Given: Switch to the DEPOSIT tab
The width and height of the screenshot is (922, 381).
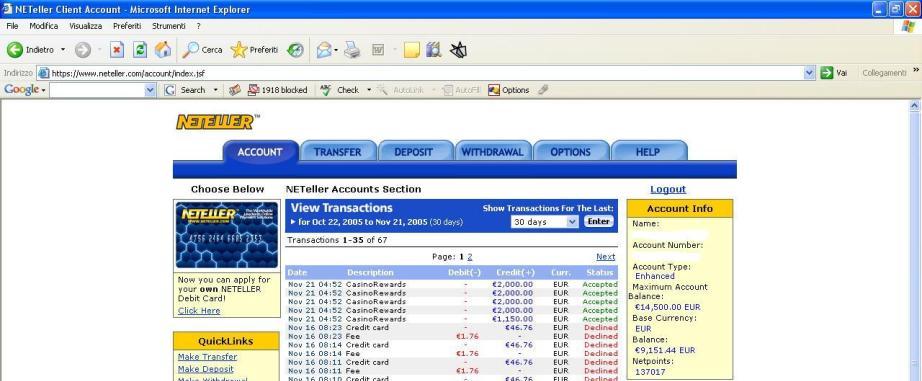Looking at the screenshot, I should [x=414, y=151].
